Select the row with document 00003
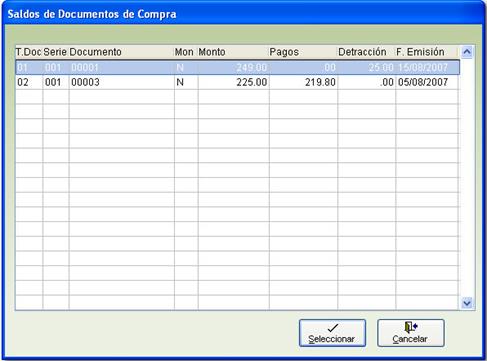487x361 pixels. coord(237,82)
